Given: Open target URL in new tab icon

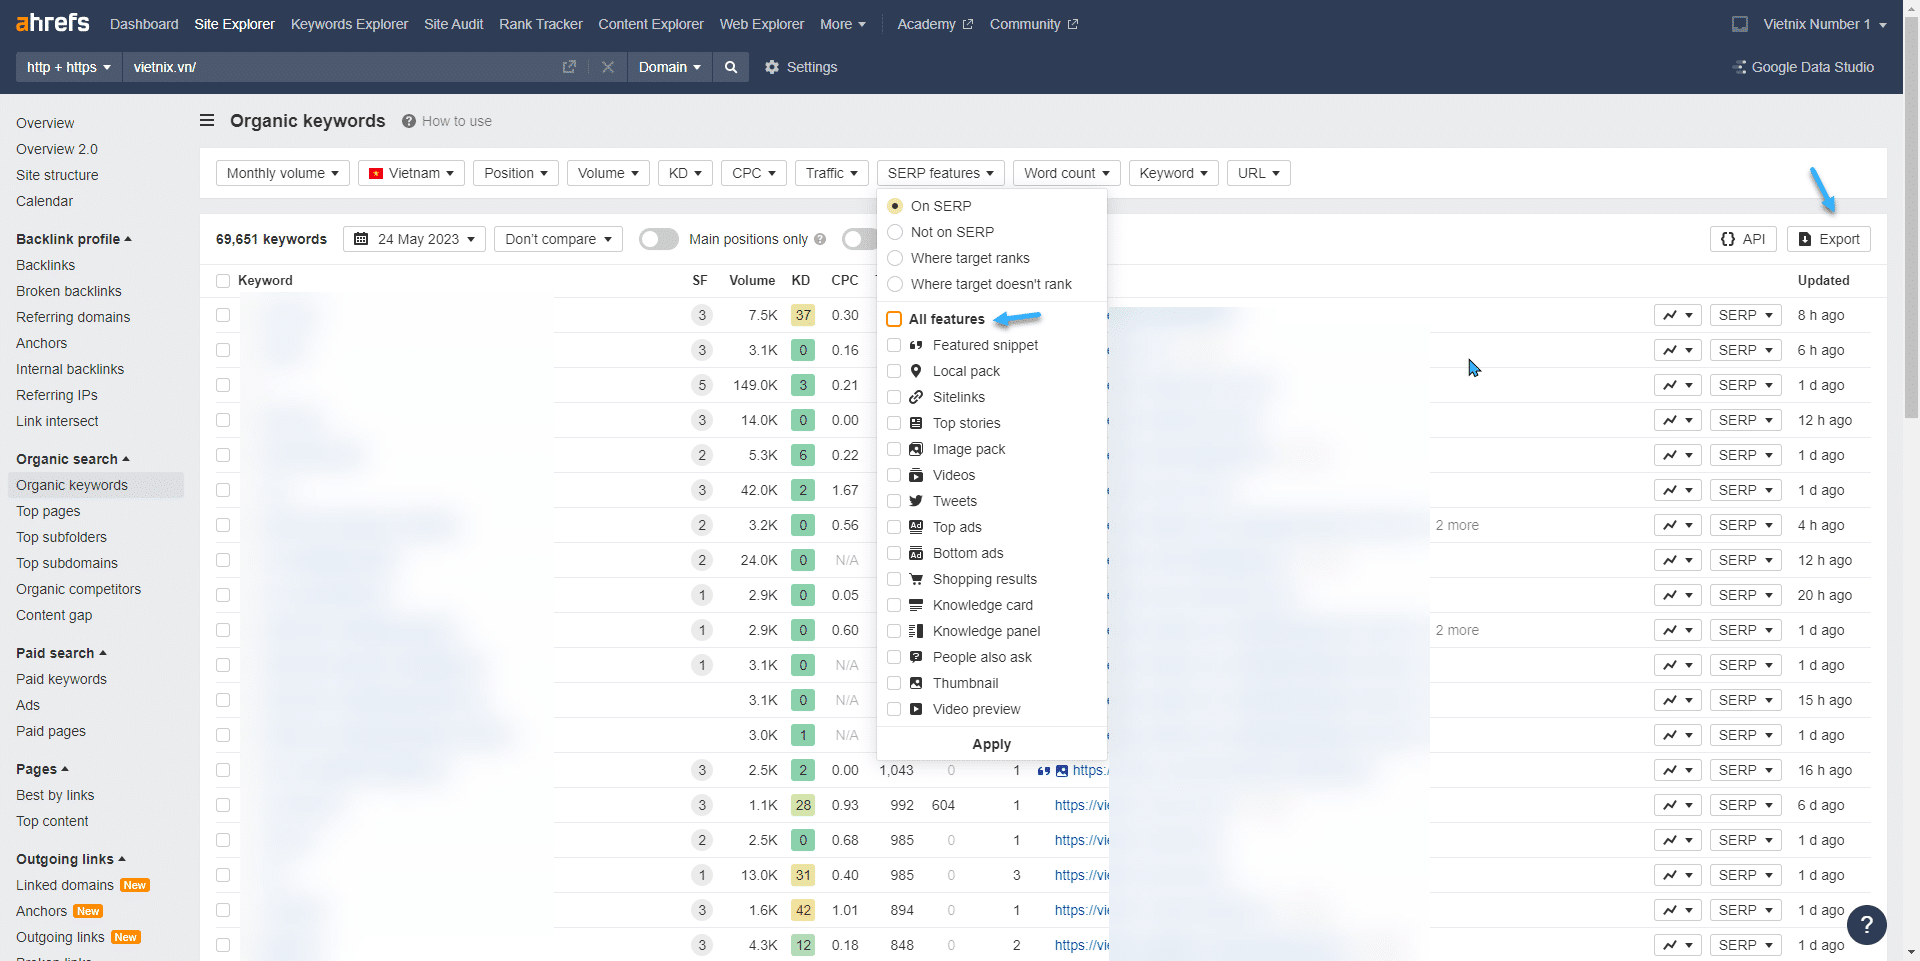Looking at the screenshot, I should (x=569, y=67).
